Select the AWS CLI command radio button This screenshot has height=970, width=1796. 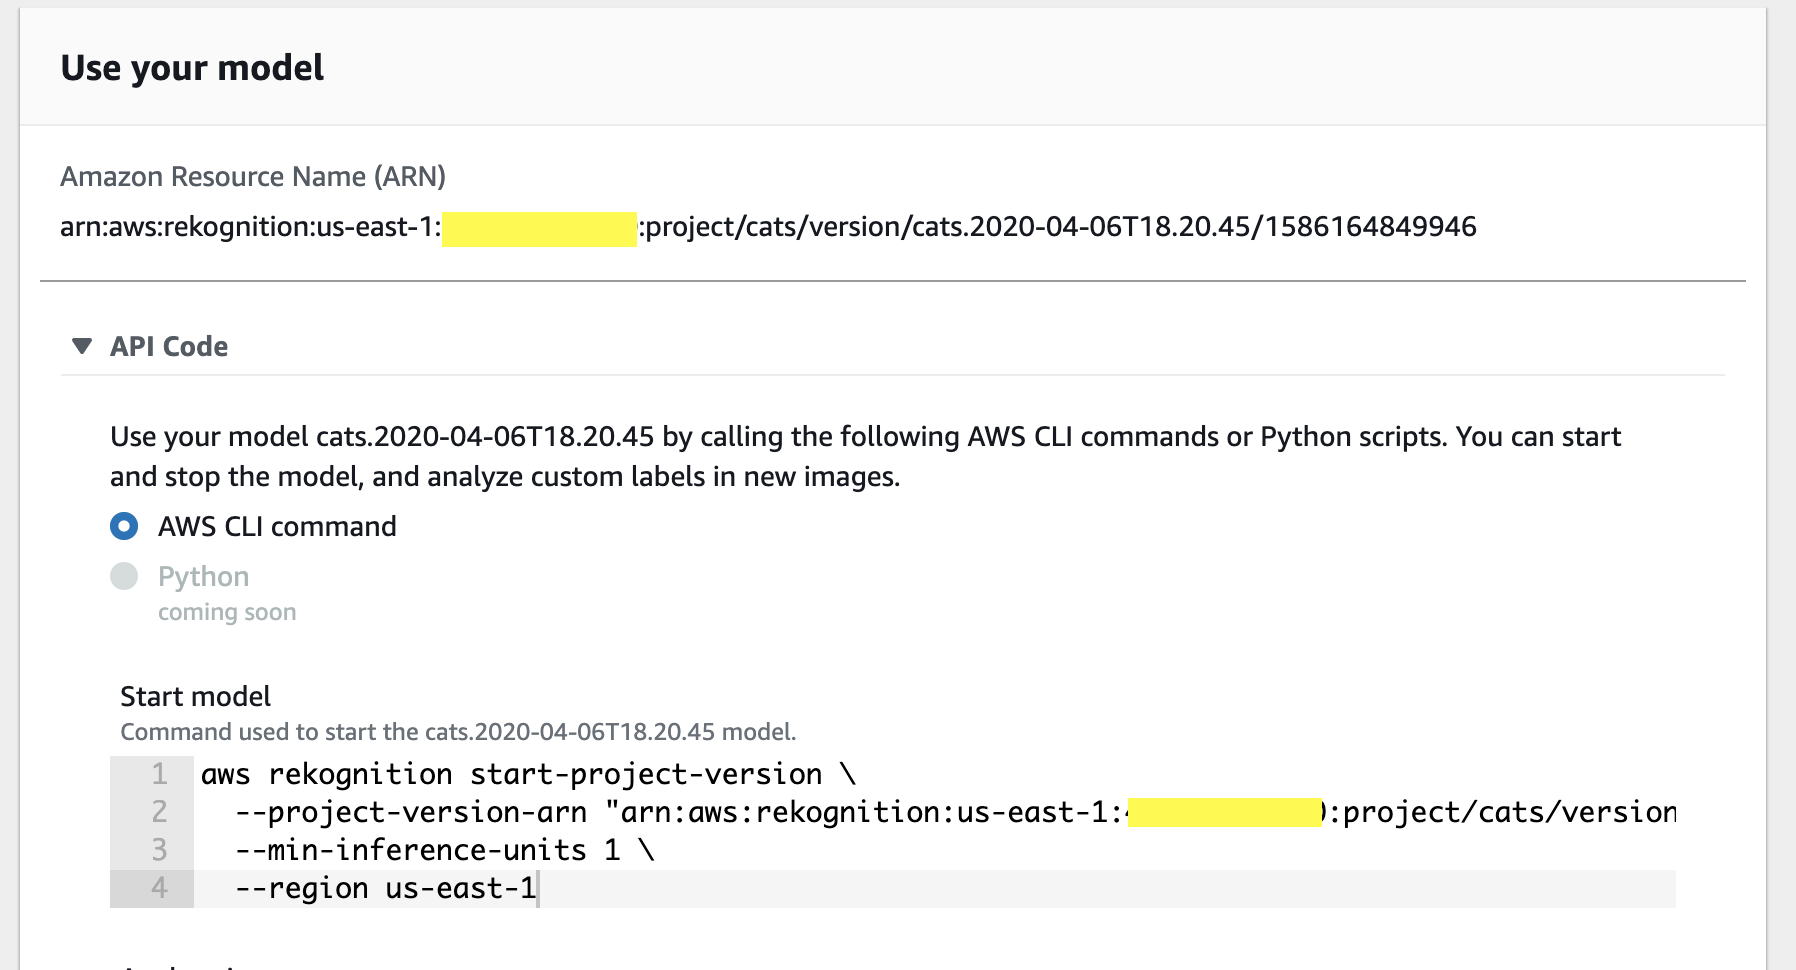pos(124,526)
